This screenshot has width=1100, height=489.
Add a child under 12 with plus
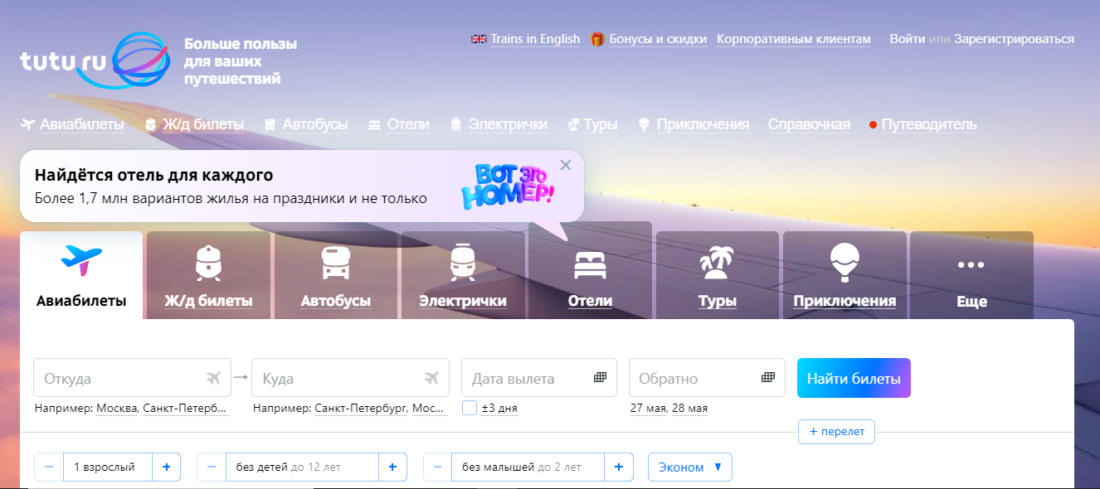click(392, 467)
